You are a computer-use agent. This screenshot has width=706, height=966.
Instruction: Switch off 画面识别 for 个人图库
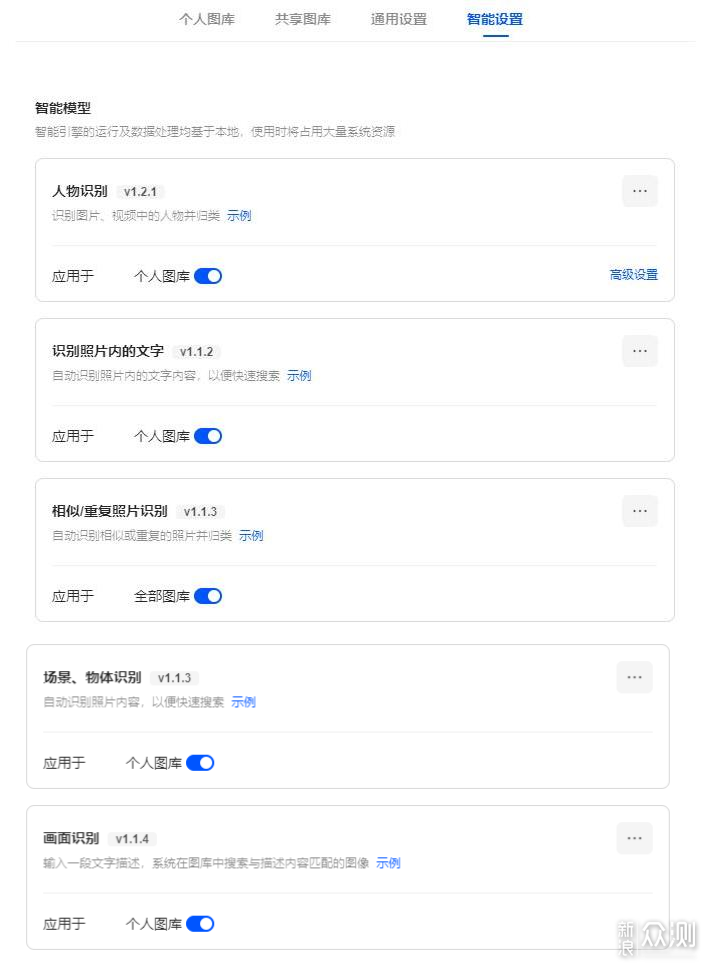point(200,924)
